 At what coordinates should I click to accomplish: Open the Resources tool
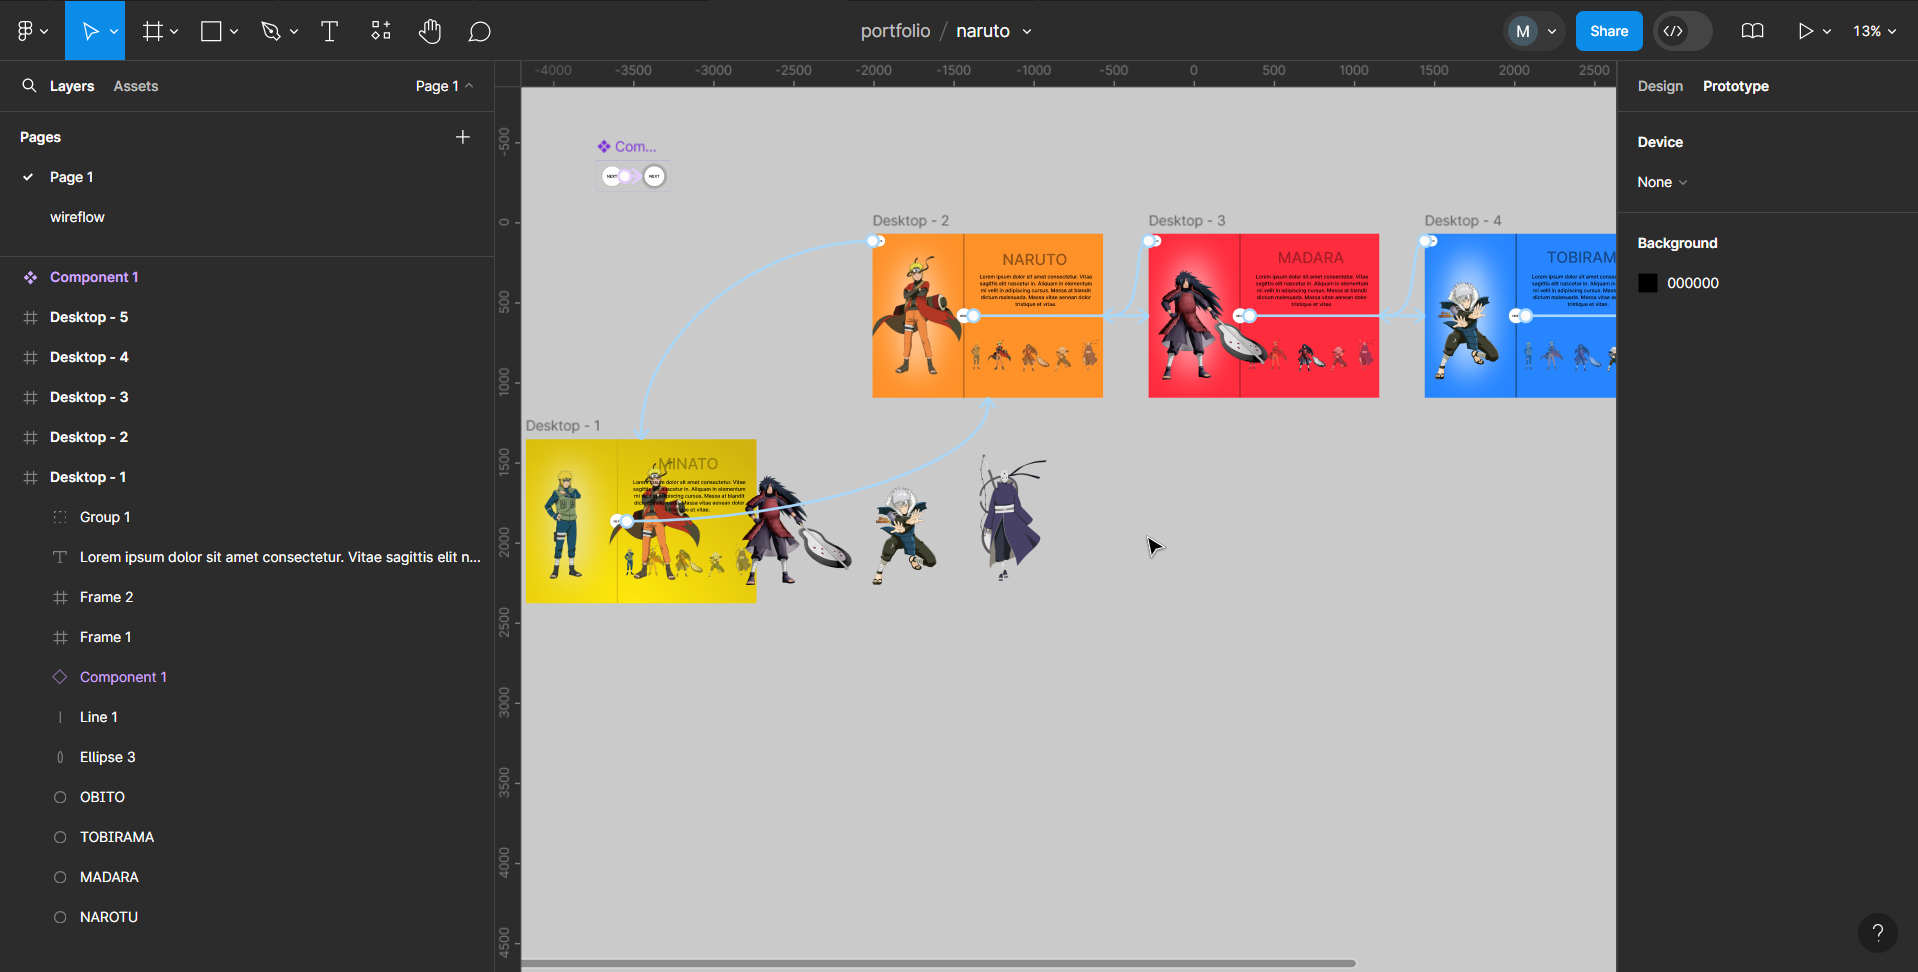381,31
